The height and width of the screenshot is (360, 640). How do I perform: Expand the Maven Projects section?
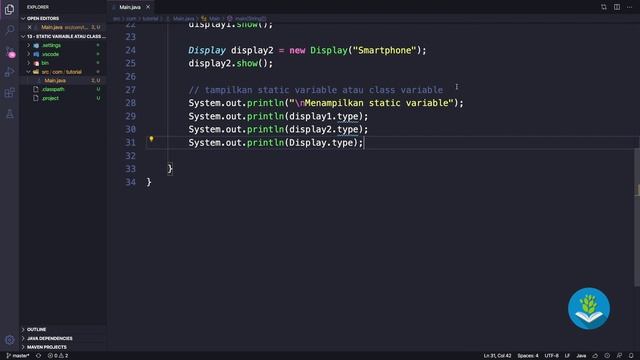pyautogui.click(x=63, y=347)
